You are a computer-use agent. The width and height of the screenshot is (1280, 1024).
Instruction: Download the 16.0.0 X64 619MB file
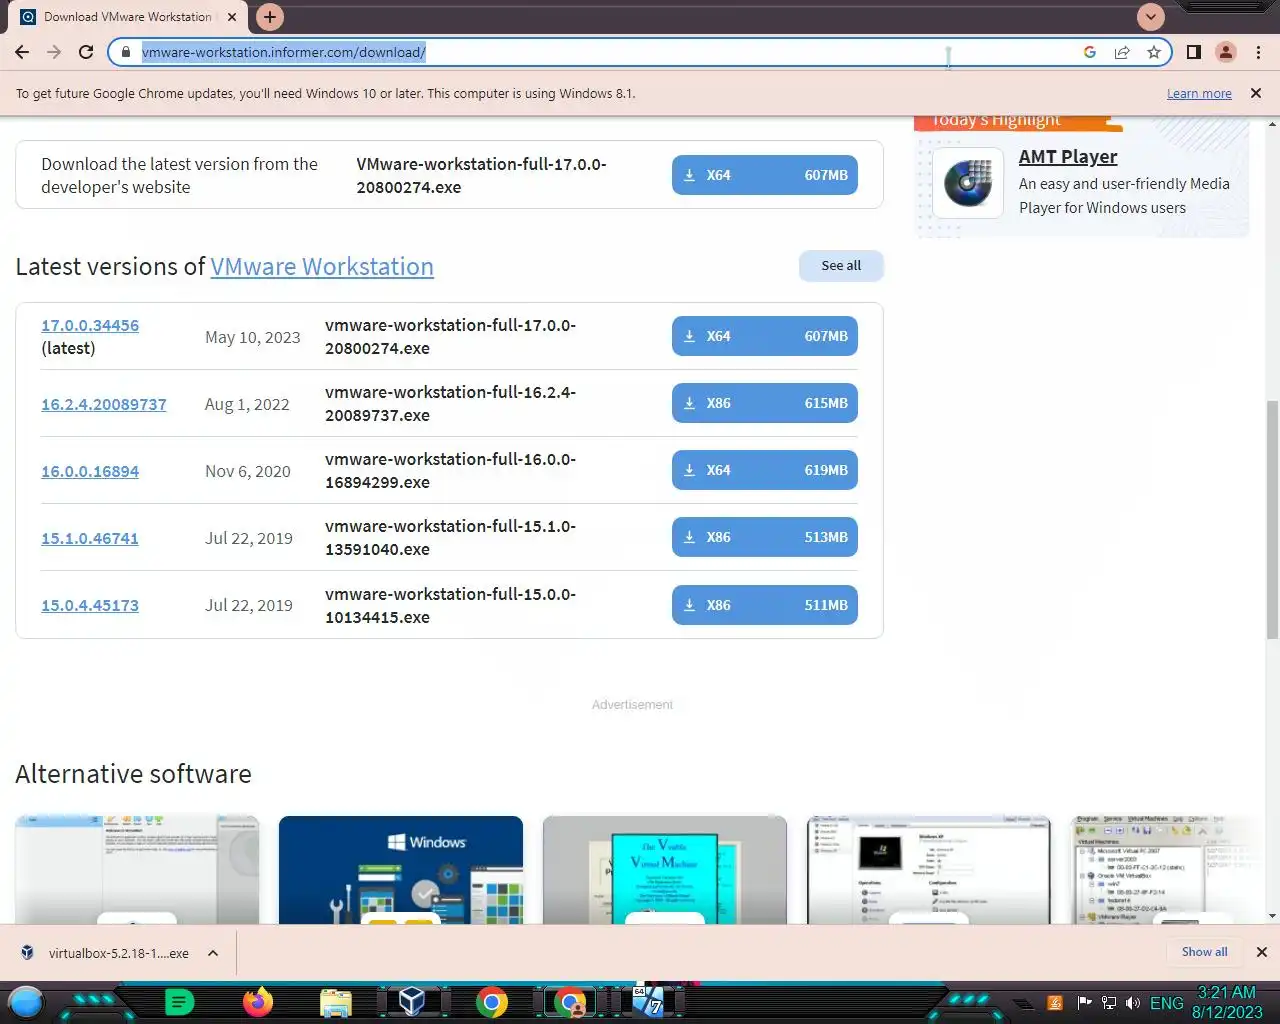(x=765, y=470)
